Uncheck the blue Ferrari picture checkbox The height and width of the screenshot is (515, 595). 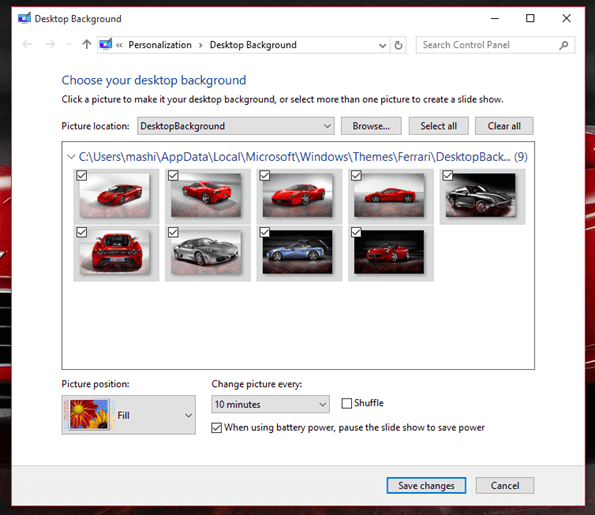click(264, 232)
